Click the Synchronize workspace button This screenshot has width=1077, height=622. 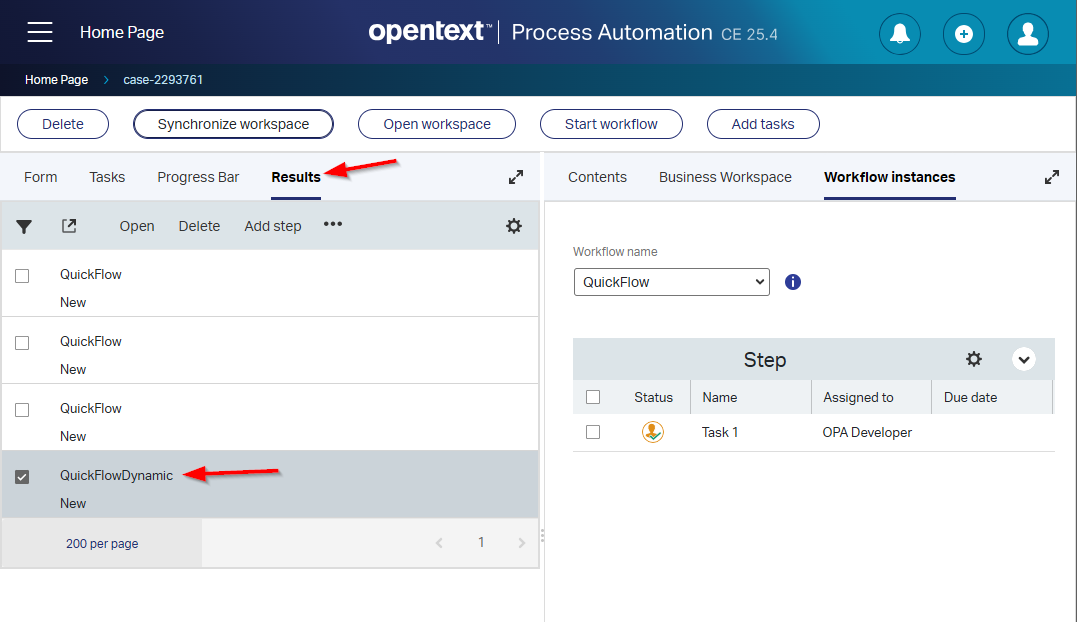click(x=233, y=124)
